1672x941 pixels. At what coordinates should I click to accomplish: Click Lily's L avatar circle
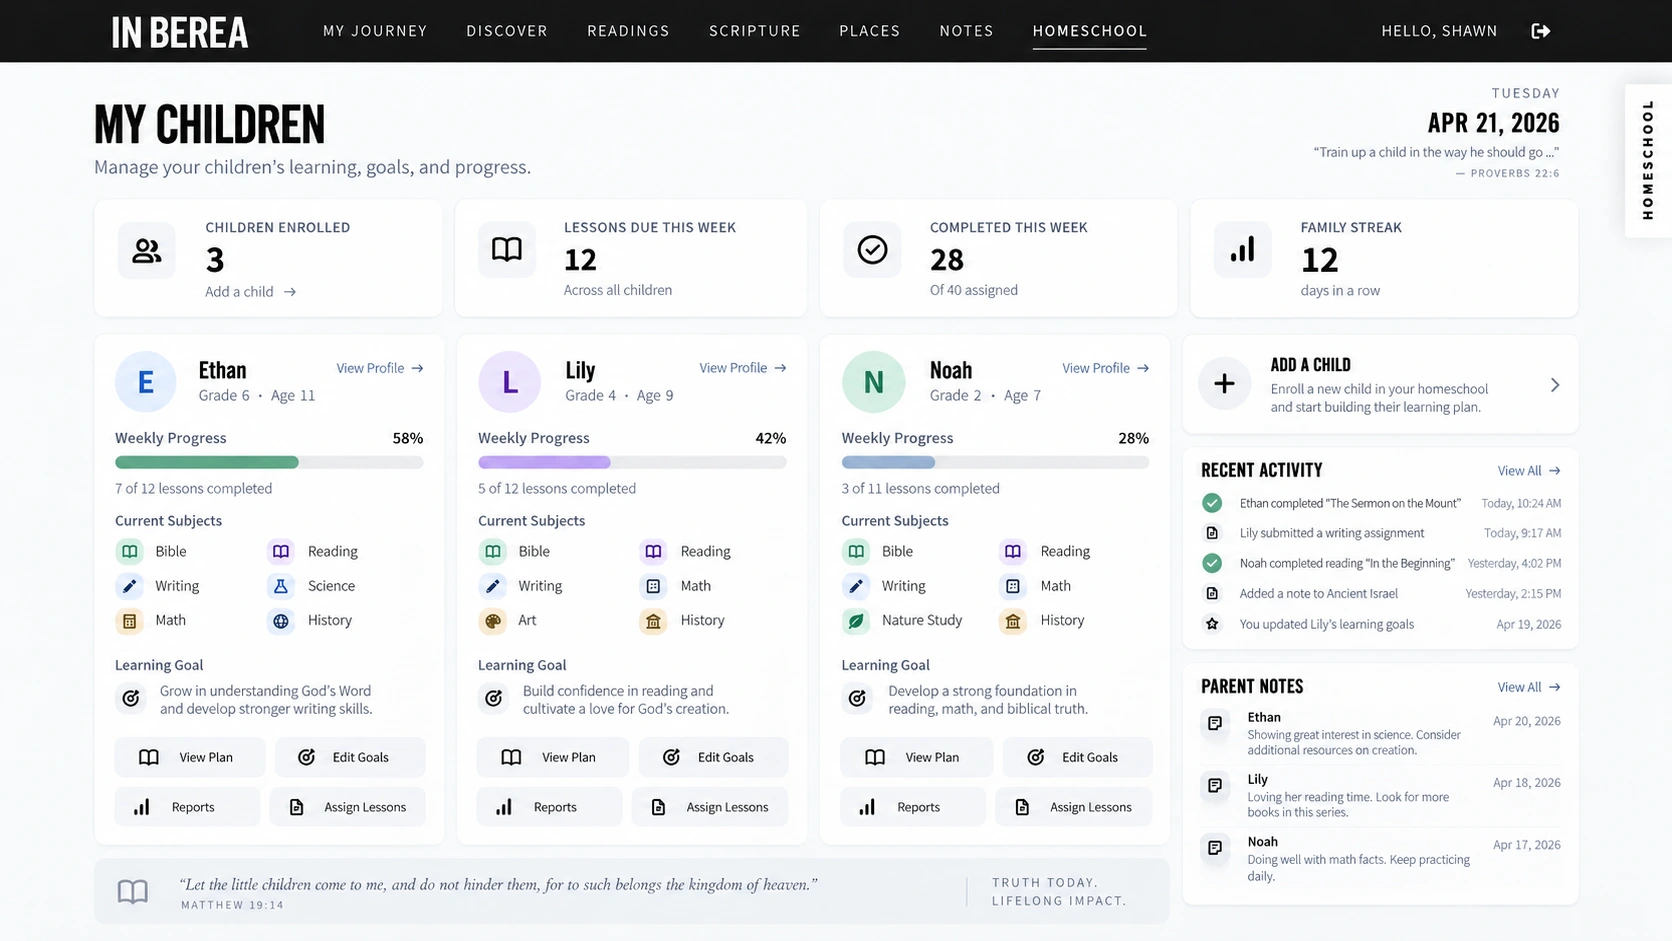point(509,382)
